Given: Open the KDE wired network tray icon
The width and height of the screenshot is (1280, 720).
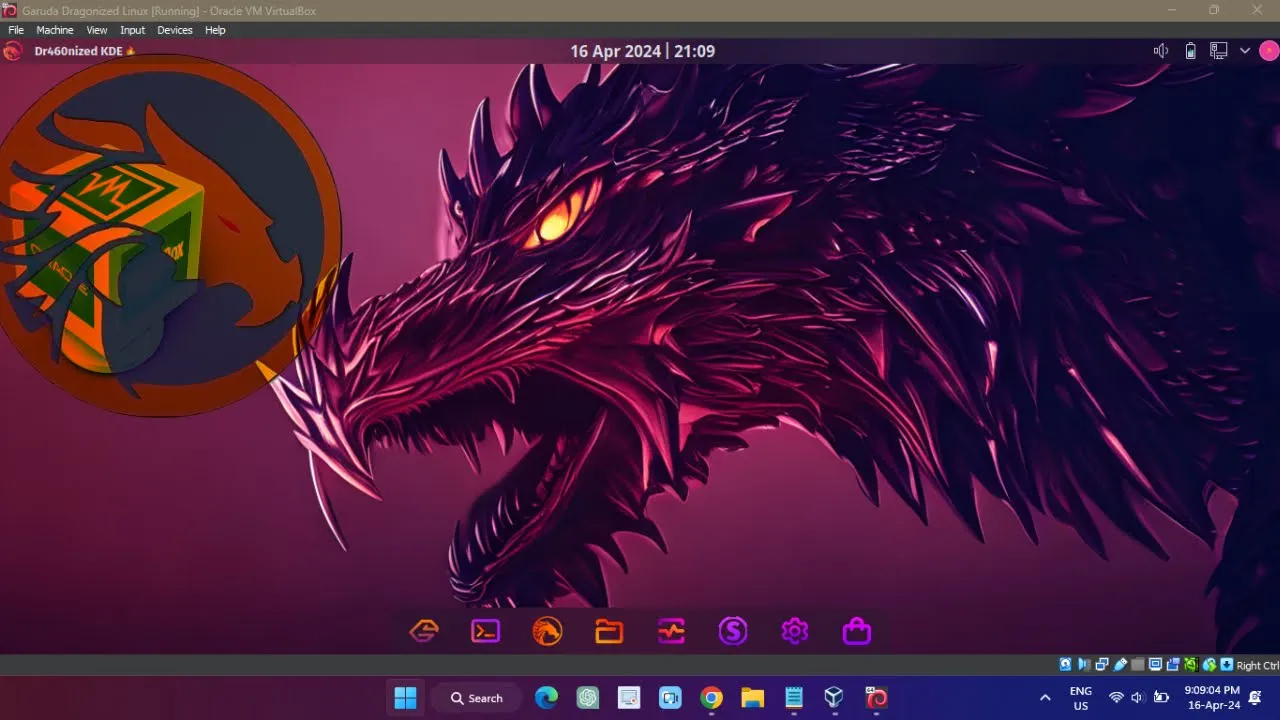Looking at the screenshot, I should [1219, 51].
